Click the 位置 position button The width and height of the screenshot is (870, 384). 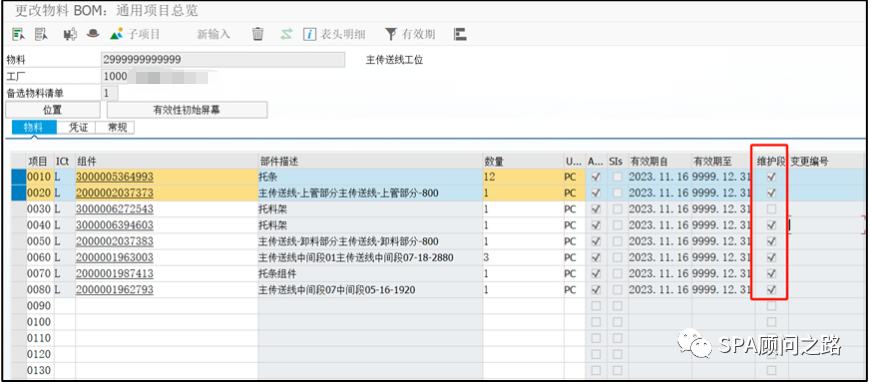53,110
